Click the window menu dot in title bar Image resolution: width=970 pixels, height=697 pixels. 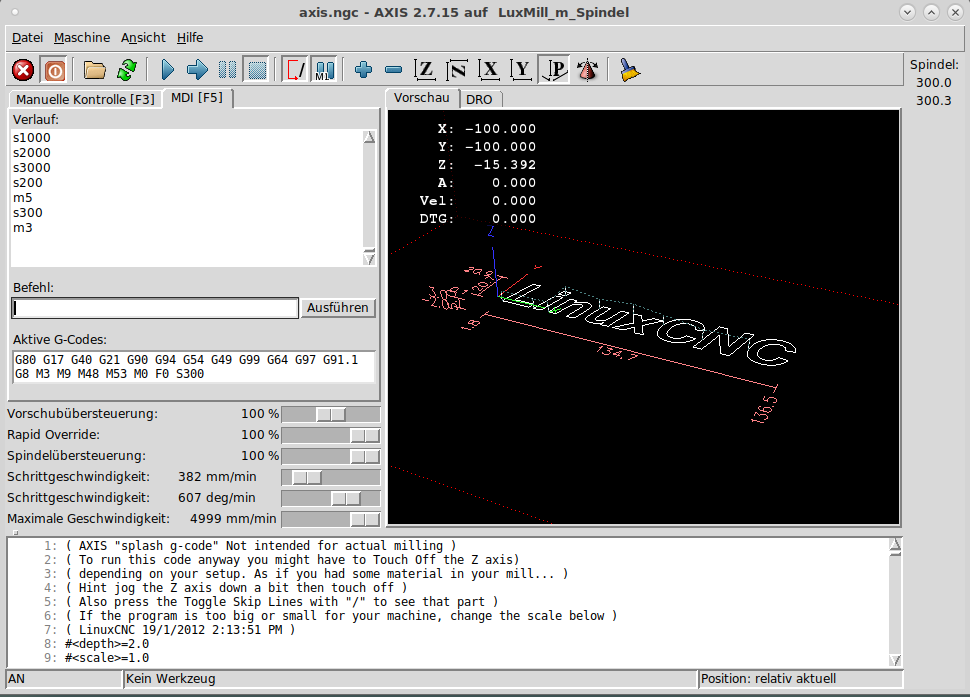15,12
